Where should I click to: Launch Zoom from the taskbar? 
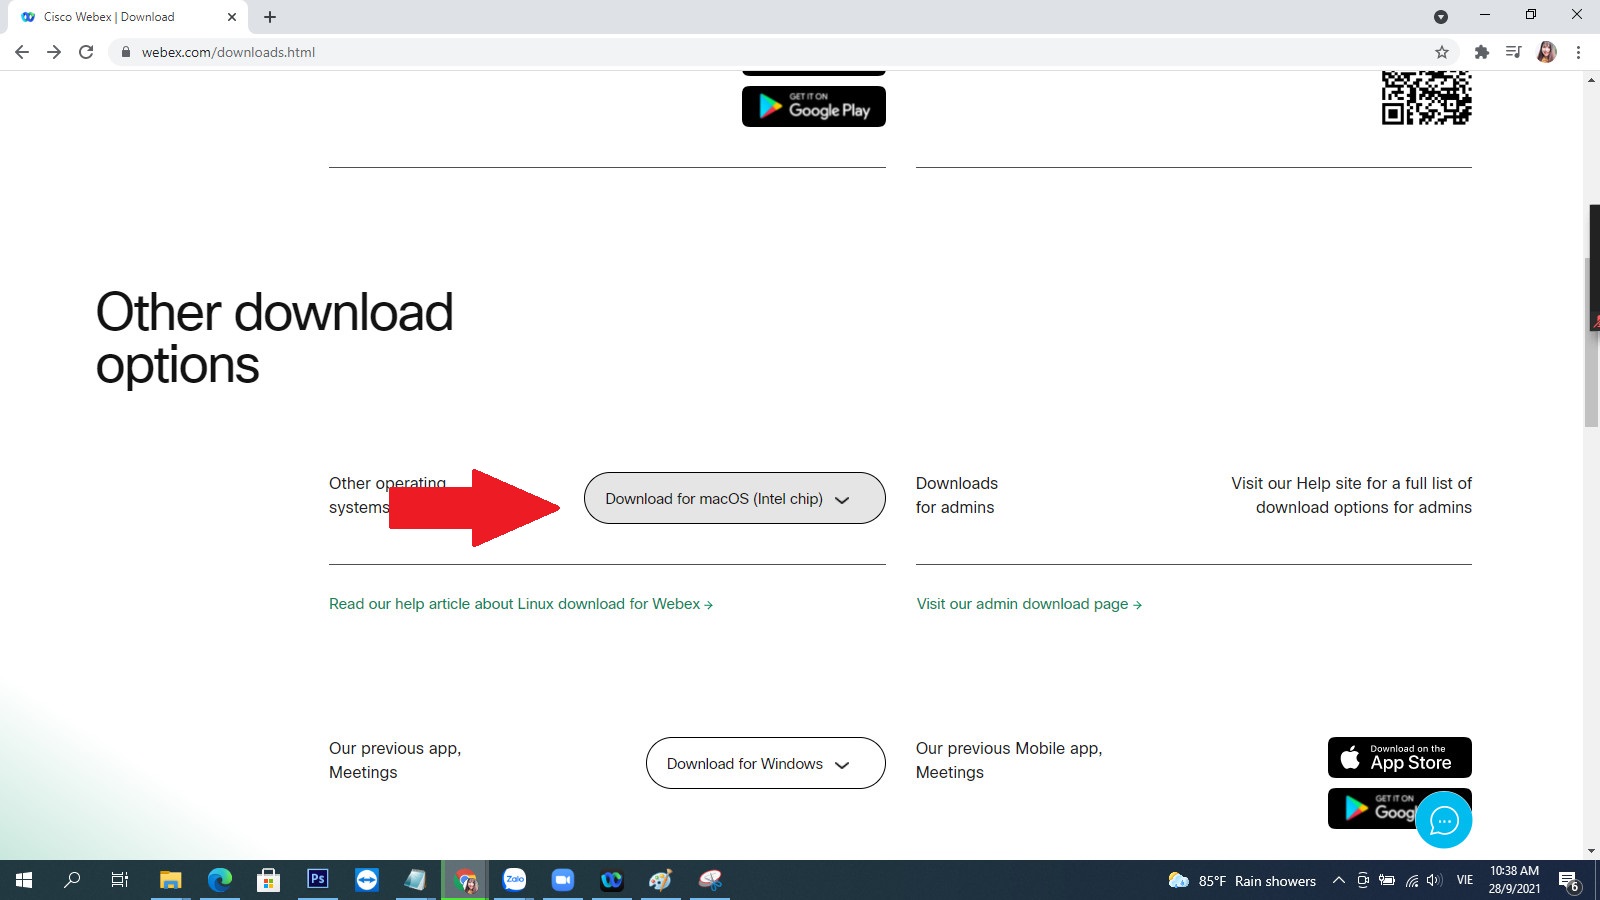tap(563, 881)
